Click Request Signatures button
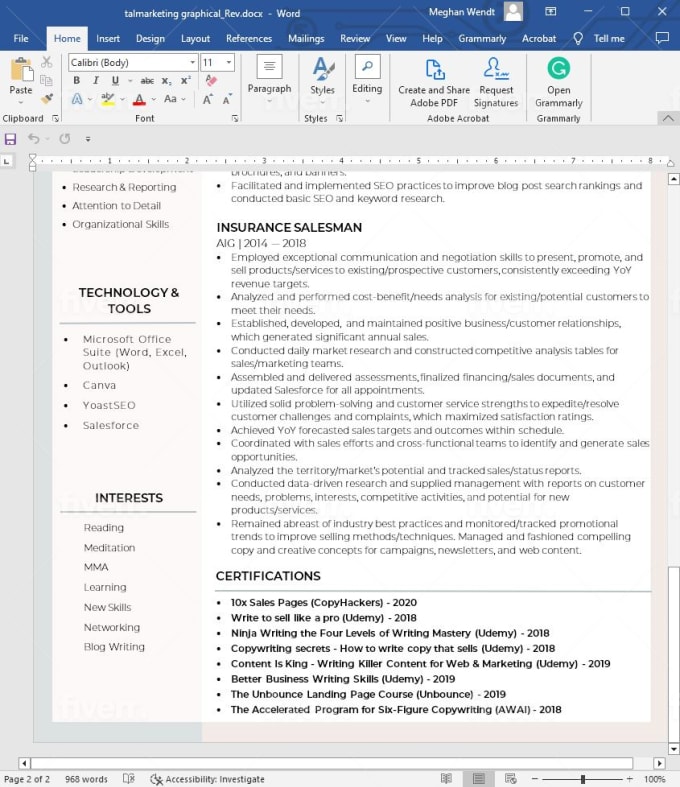 [x=496, y=82]
